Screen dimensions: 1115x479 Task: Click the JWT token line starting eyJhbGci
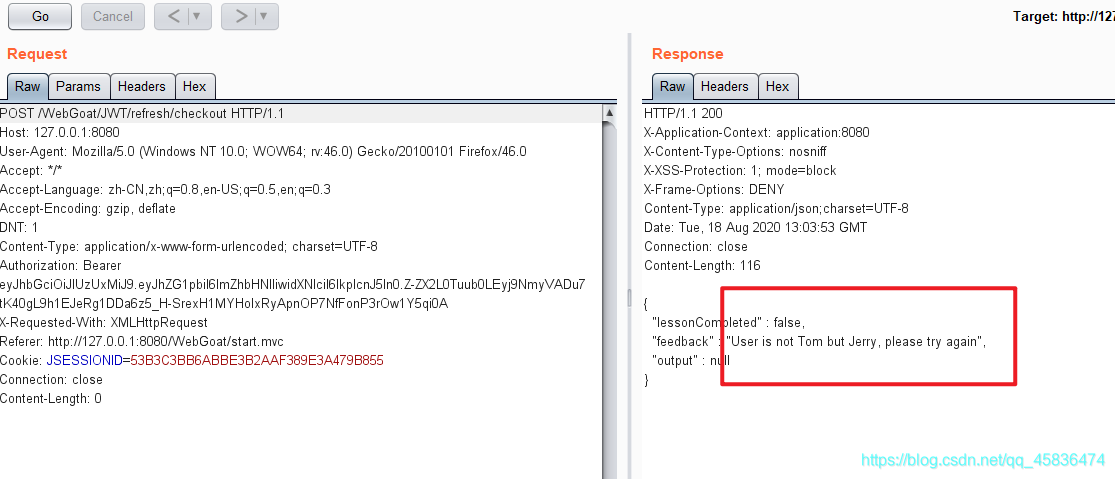292,285
